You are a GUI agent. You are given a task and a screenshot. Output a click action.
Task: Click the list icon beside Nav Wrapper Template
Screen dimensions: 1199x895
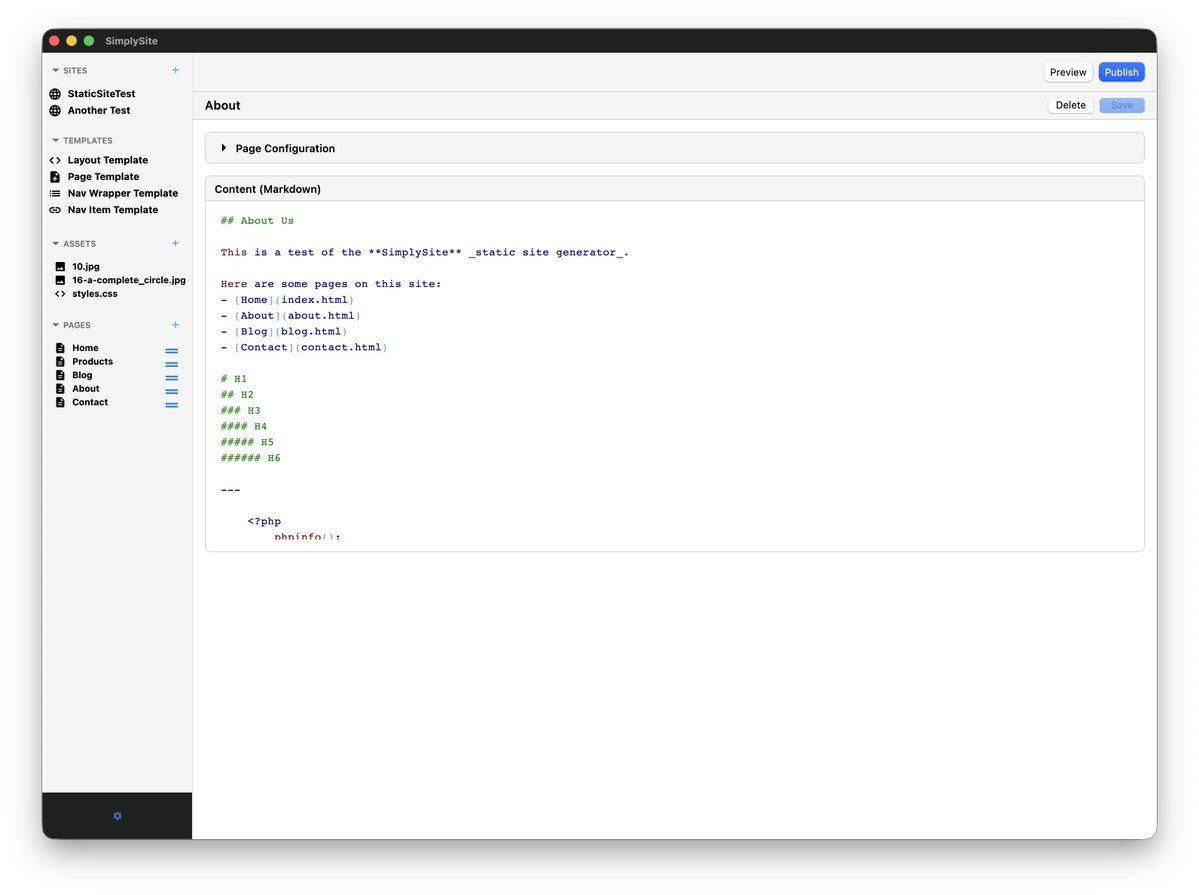[x=55, y=194]
